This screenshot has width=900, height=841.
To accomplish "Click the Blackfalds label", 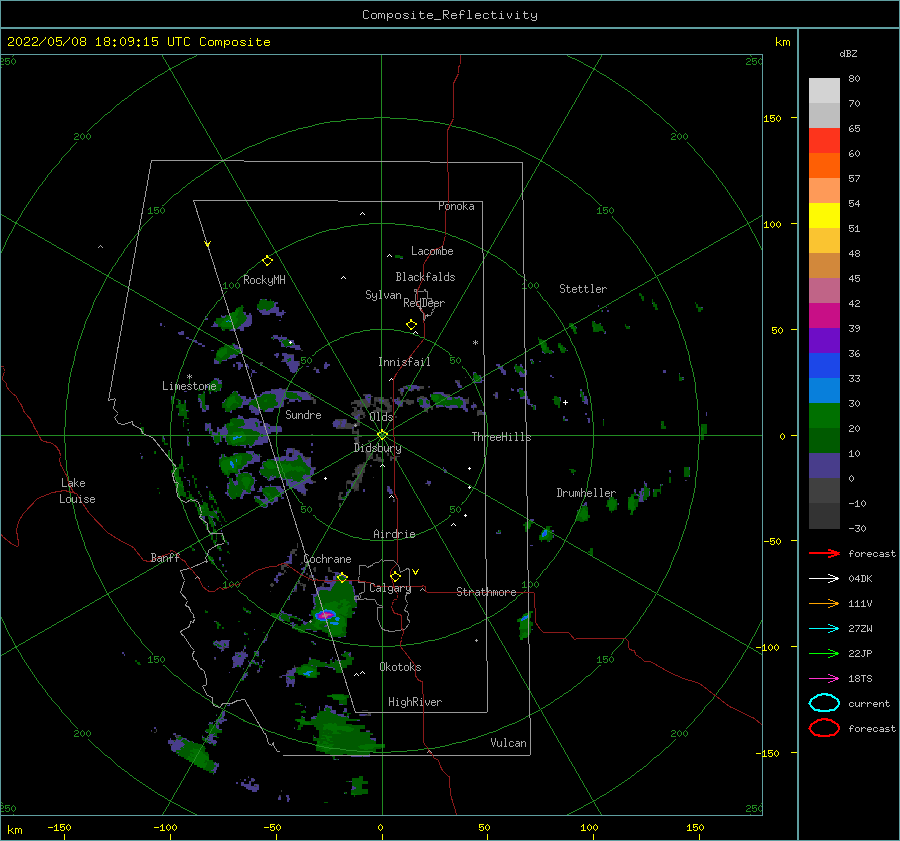I will click(x=425, y=277).
